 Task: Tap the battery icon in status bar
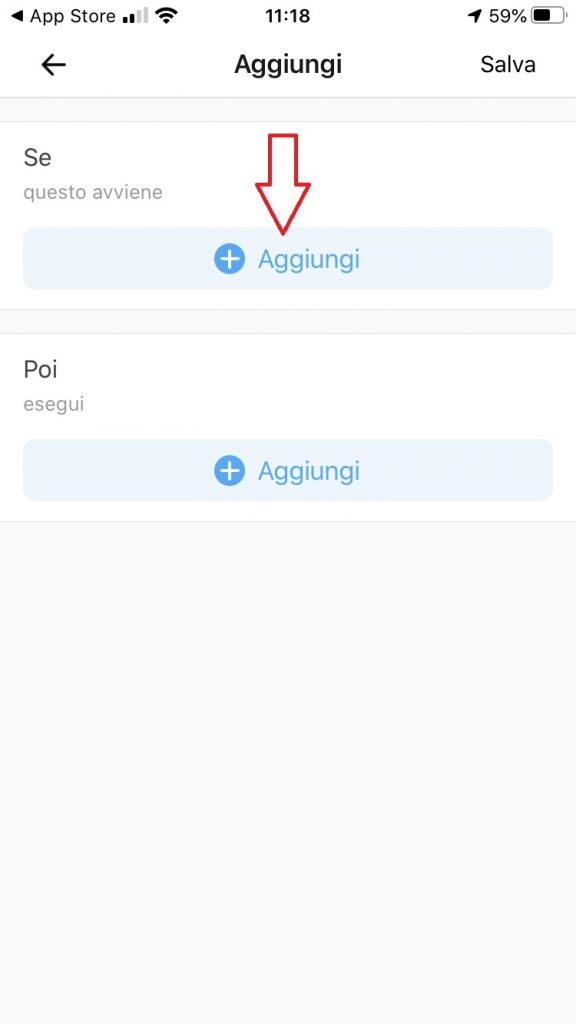click(549, 16)
